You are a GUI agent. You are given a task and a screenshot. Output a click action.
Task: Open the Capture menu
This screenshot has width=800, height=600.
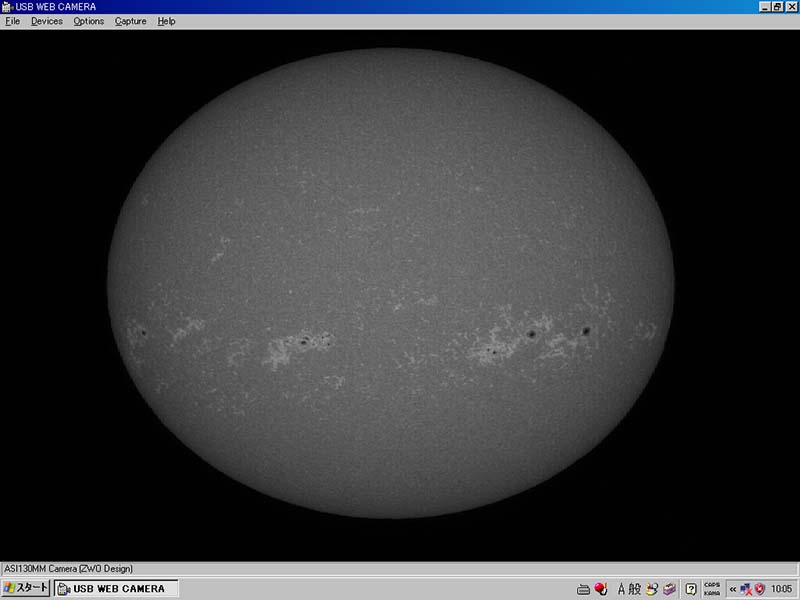coord(130,21)
